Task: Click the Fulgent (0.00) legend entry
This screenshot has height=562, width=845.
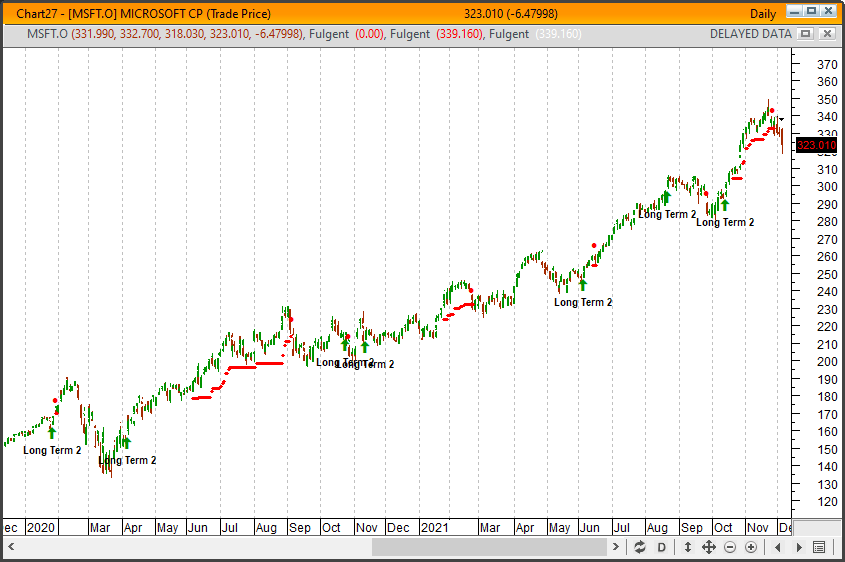Action: click(347, 34)
